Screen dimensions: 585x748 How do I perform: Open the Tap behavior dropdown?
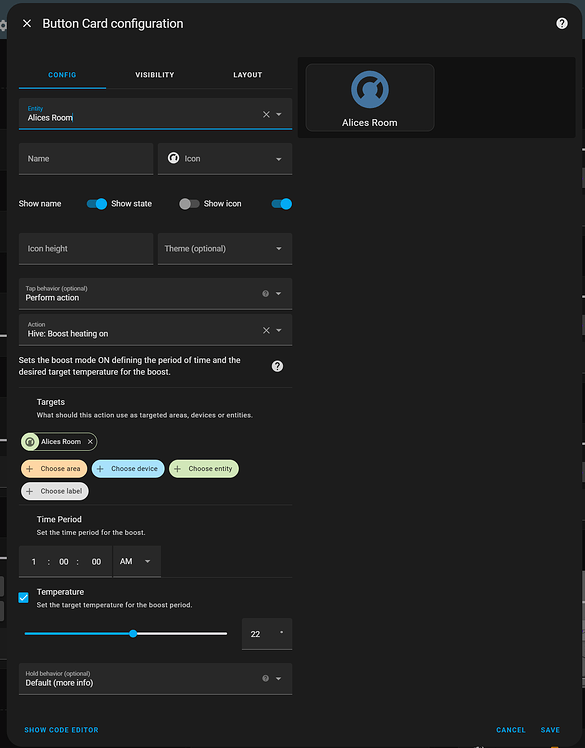pyautogui.click(x=155, y=294)
